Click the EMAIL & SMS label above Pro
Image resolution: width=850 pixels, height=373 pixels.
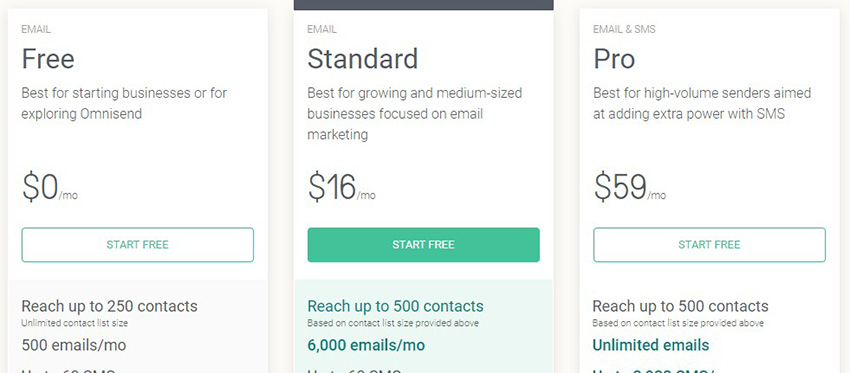coord(624,29)
